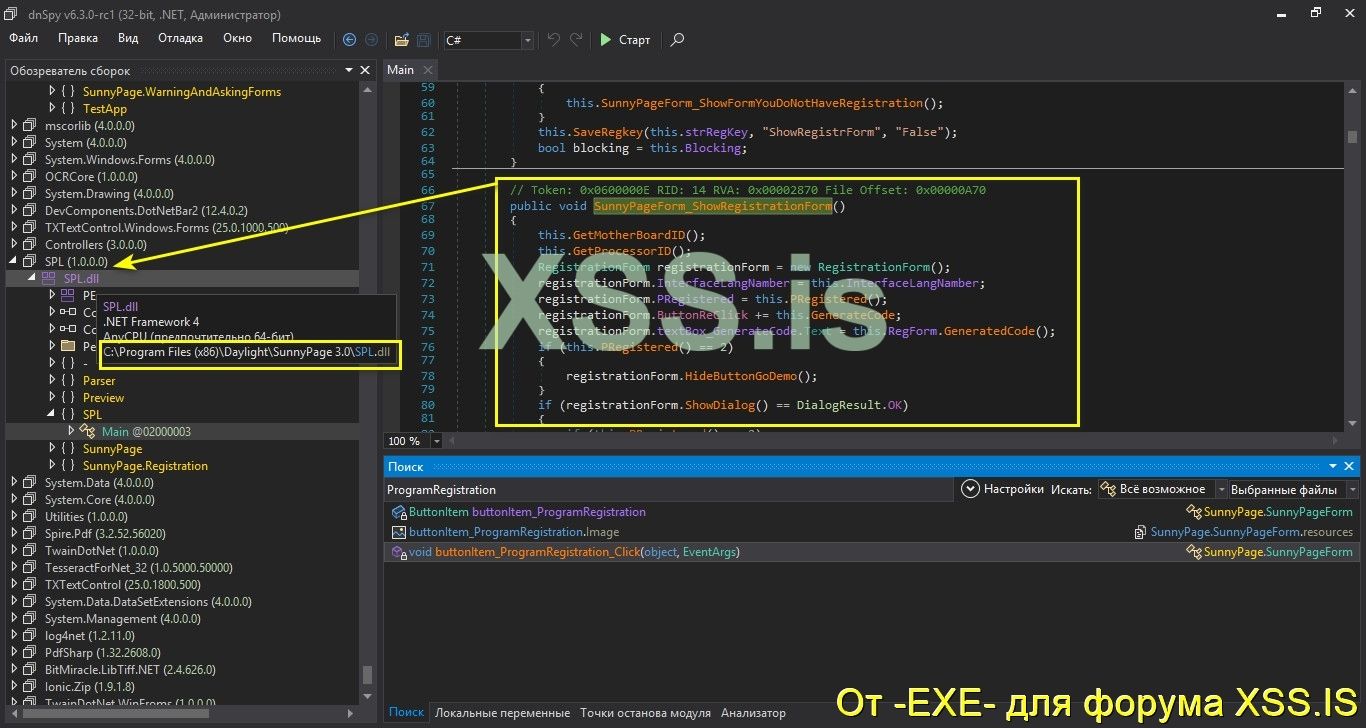Expand the SunnyPage assembly node
The width and height of the screenshot is (1366, 728).
(x=52, y=448)
